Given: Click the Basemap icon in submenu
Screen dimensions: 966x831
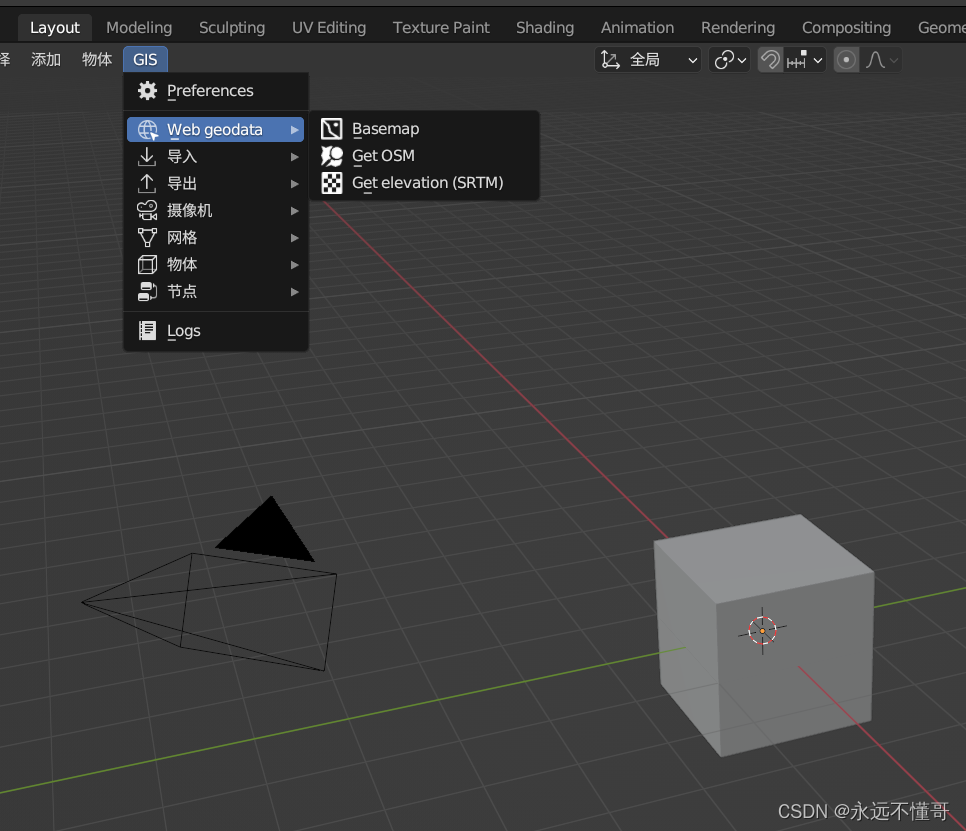Looking at the screenshot, I should pos(331,129).
